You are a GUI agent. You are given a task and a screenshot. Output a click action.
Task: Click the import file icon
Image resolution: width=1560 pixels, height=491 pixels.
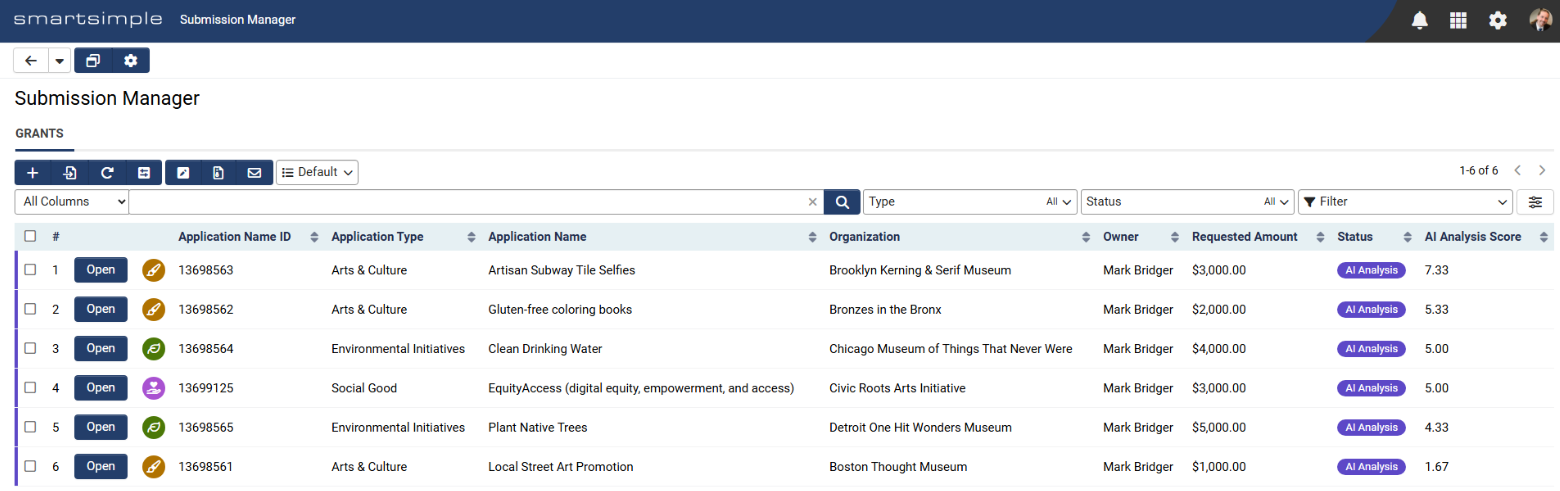[x=70, y=173]
